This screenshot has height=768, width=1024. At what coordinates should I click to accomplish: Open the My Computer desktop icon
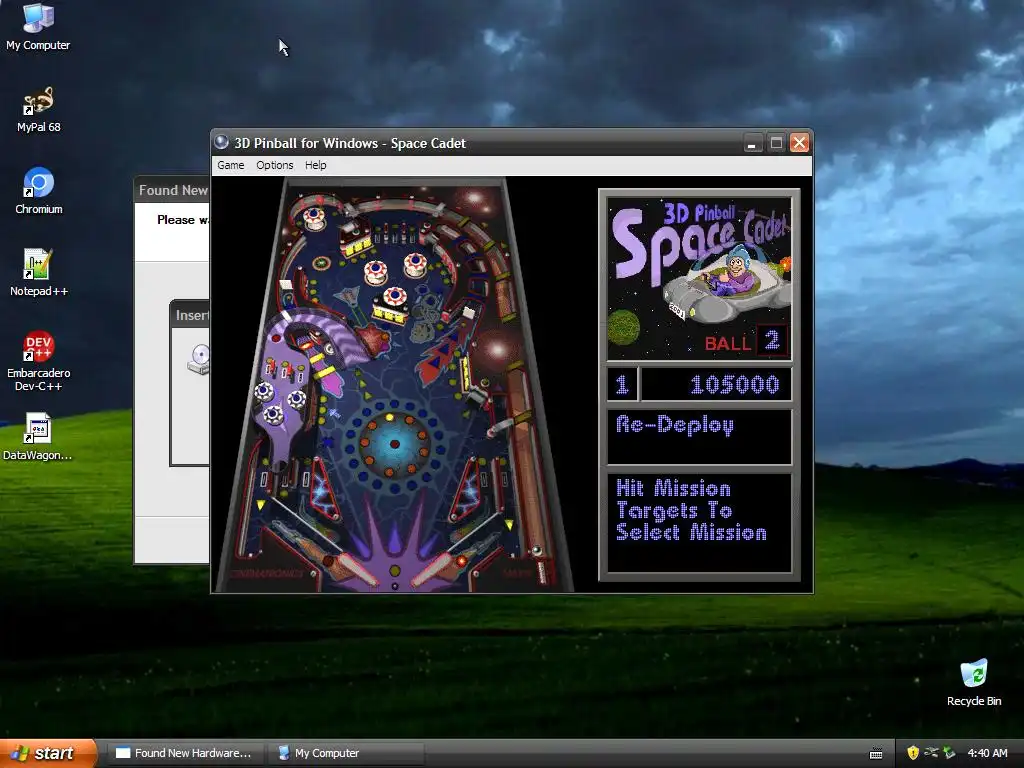coord(38,27)
